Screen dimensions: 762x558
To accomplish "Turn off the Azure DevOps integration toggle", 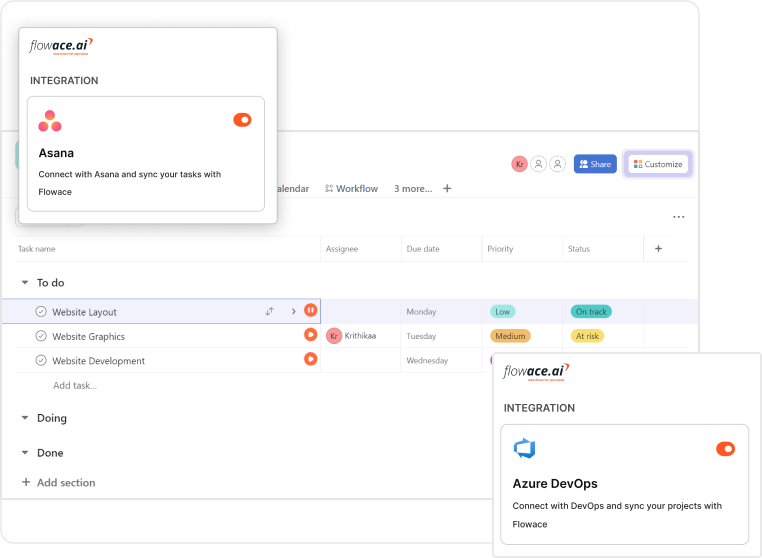I will [726, 449].
